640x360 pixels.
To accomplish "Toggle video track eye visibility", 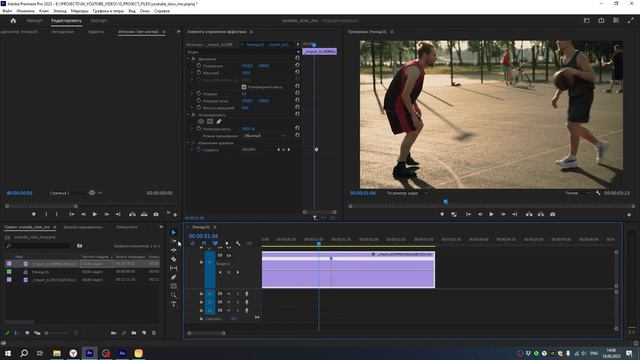I will pos(229,256).
